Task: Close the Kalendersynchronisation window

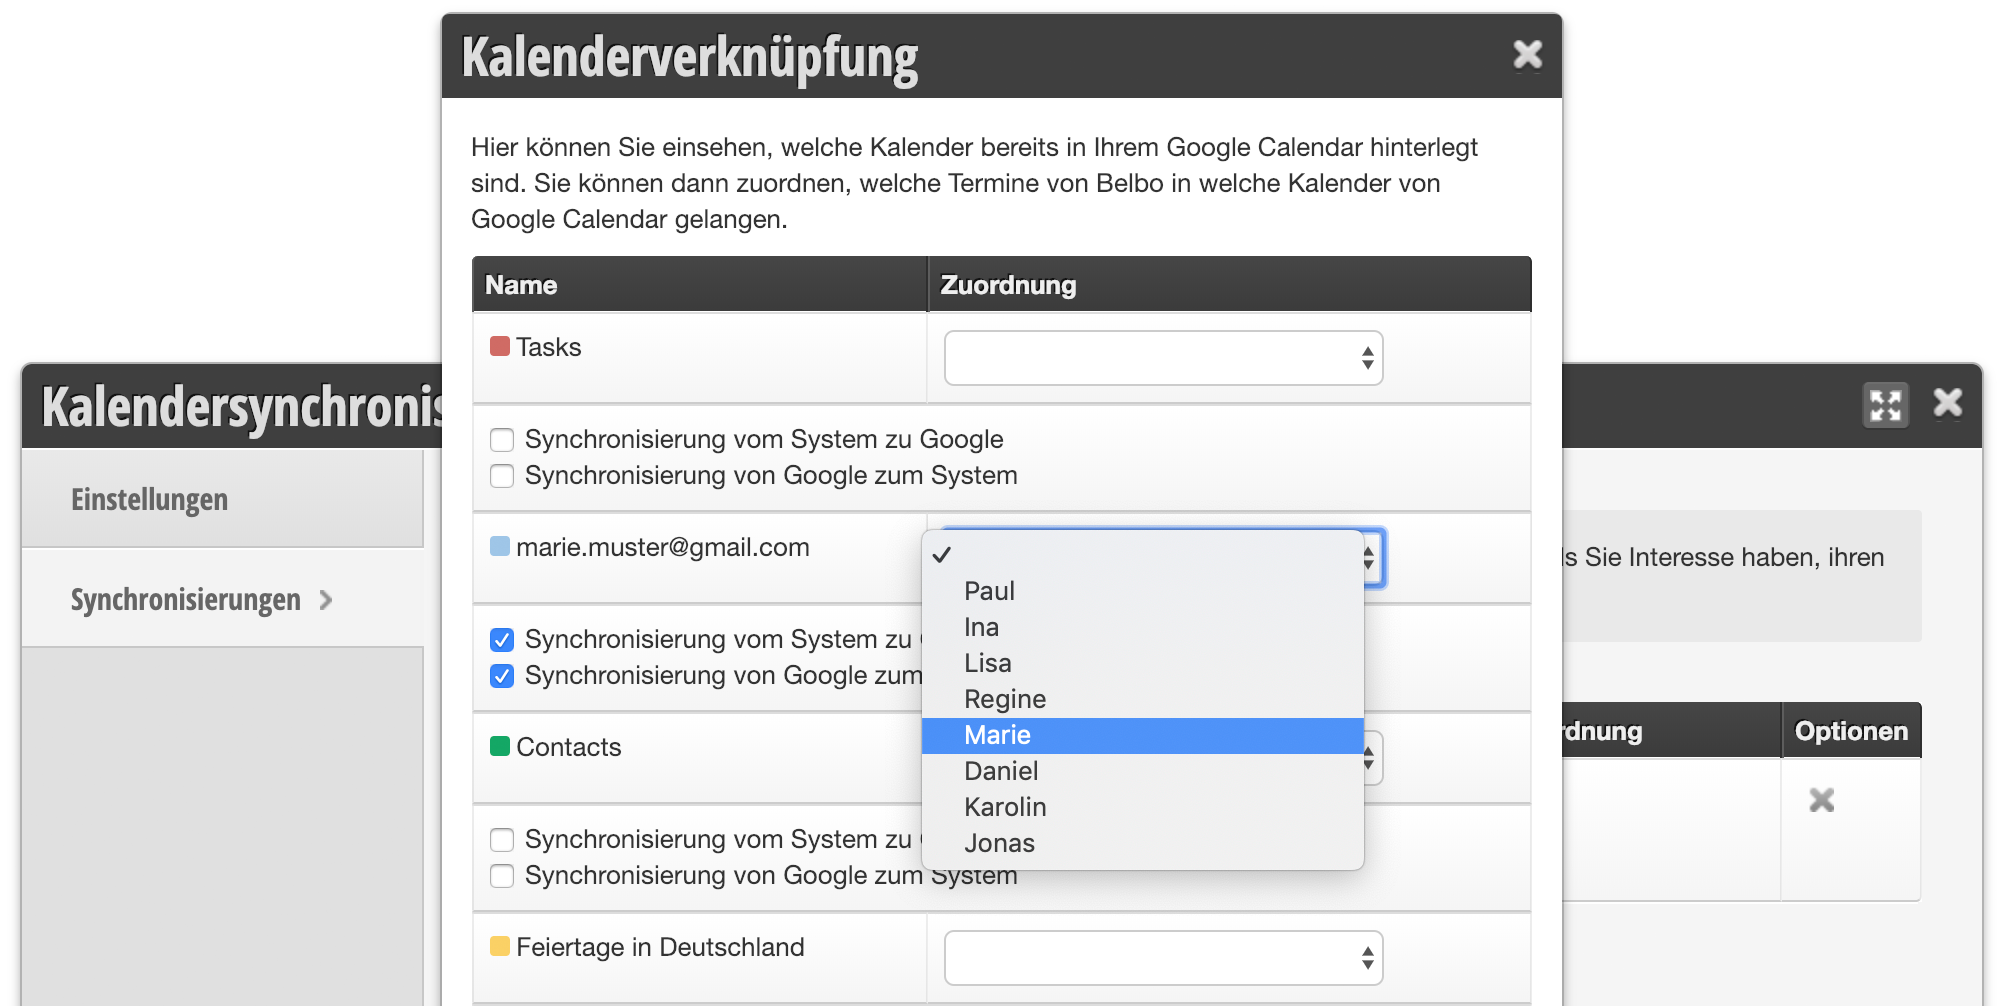Action: coord(1947,403)
